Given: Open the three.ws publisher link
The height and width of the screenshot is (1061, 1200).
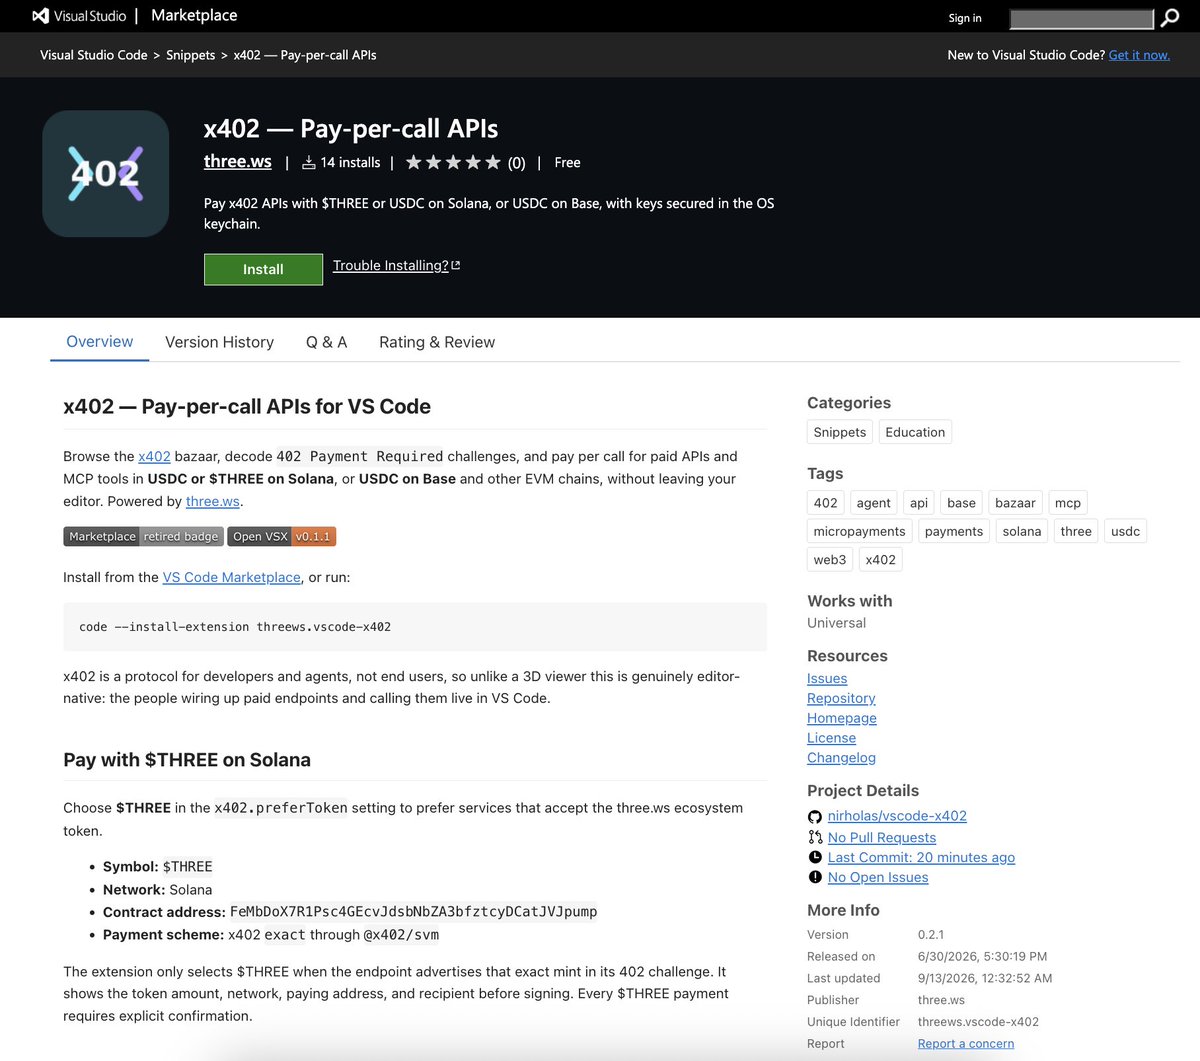Looking at the screenshot, I should [238, 161].
